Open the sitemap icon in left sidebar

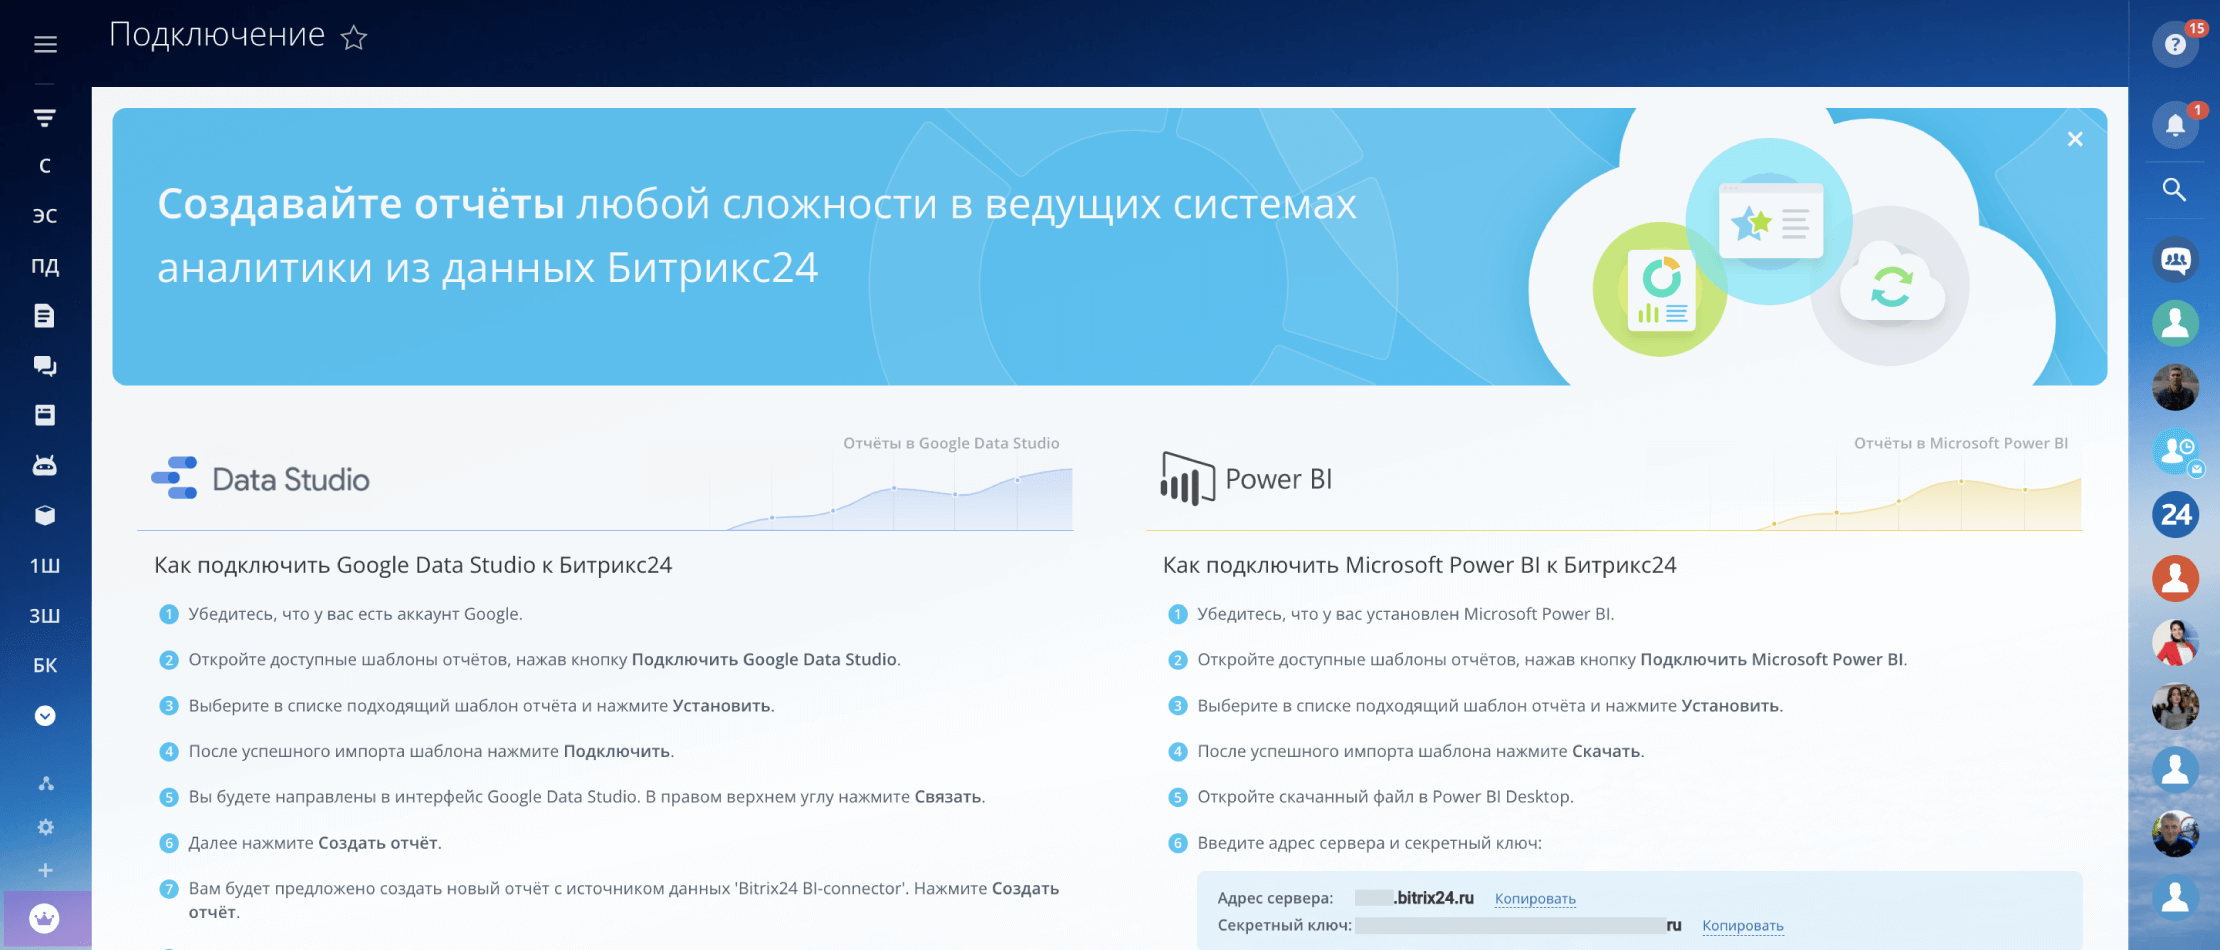(x=45, y=784)
